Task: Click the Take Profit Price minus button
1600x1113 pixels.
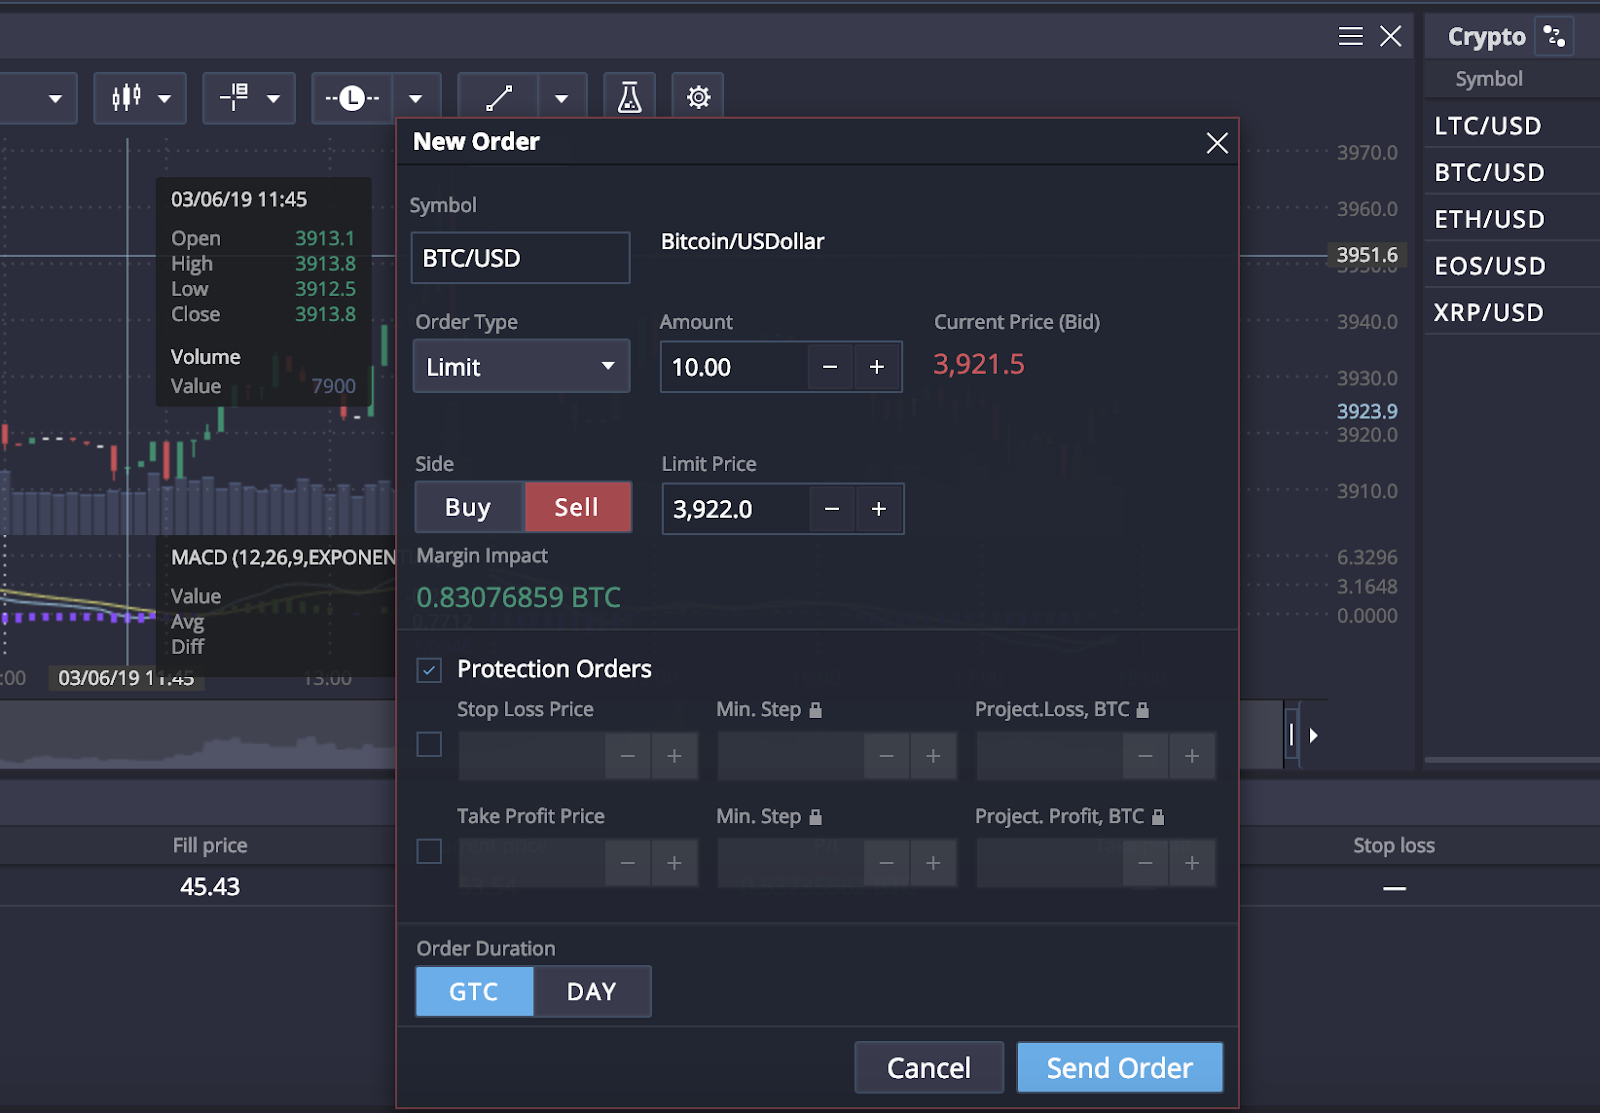Action: click(x=628, y=863)
